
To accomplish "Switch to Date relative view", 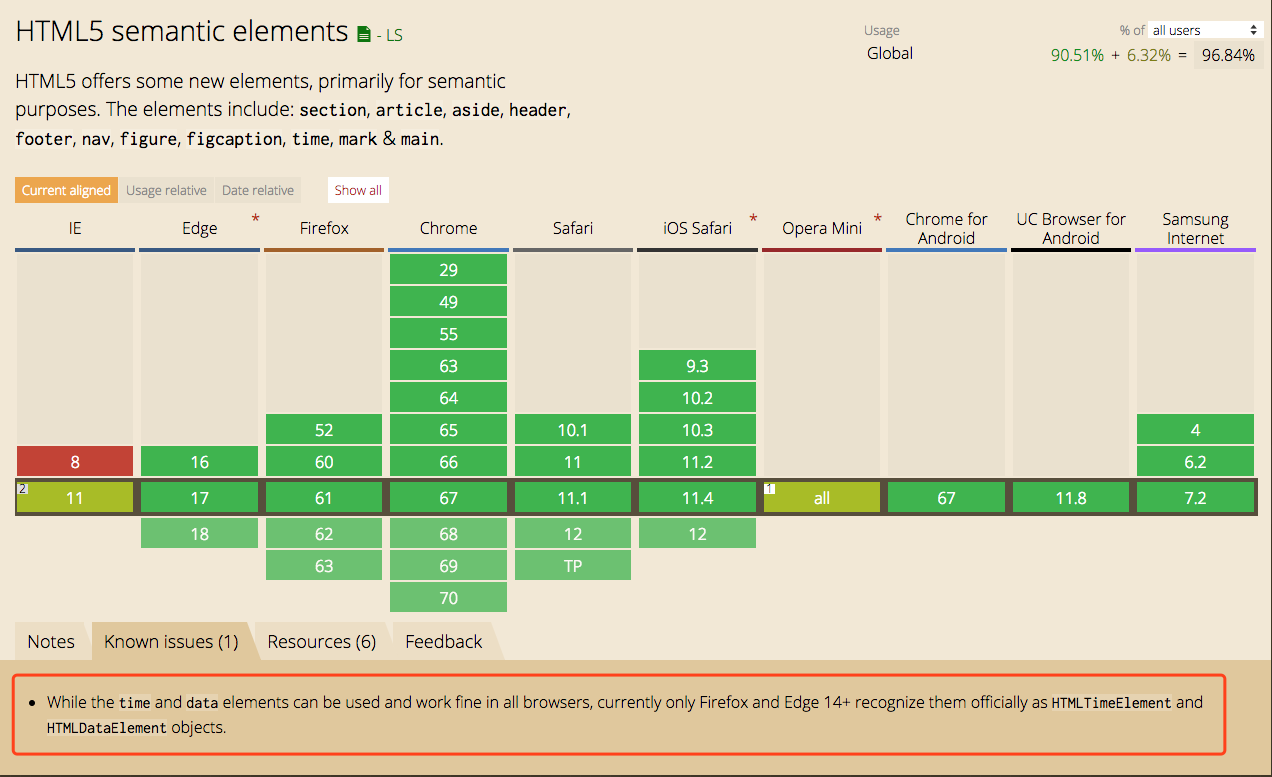I will click(258, 190).
